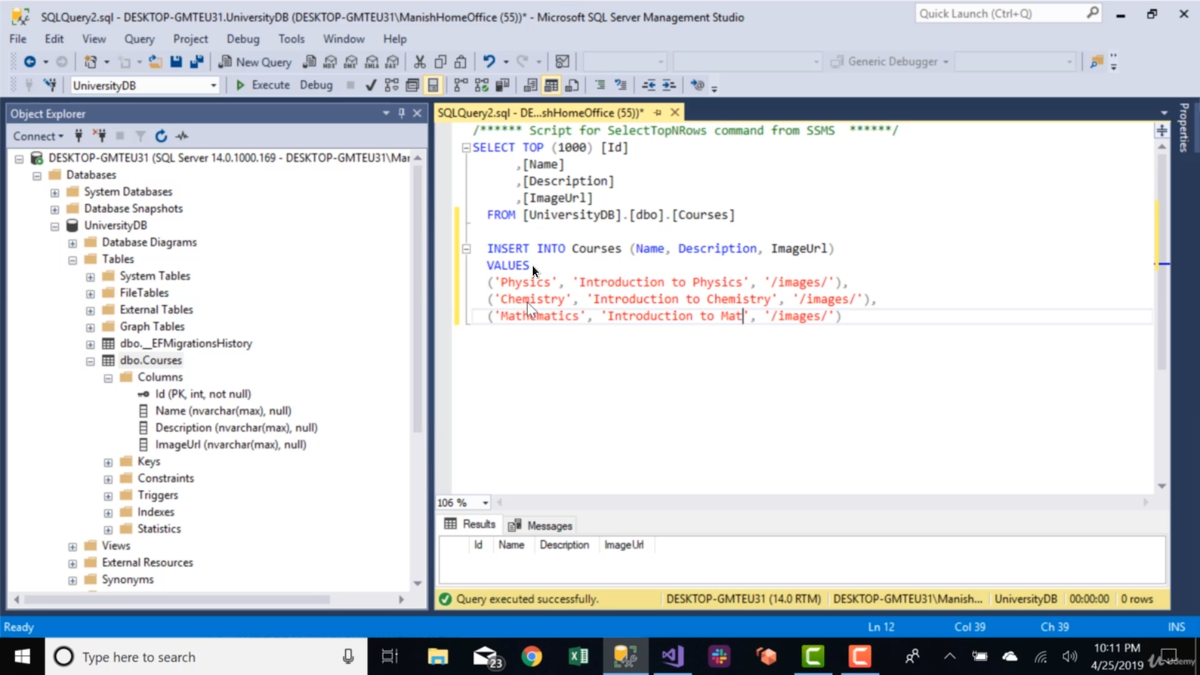Click Comment out selected lines icon
1200x675 pixels.
[x=599, y=86]
